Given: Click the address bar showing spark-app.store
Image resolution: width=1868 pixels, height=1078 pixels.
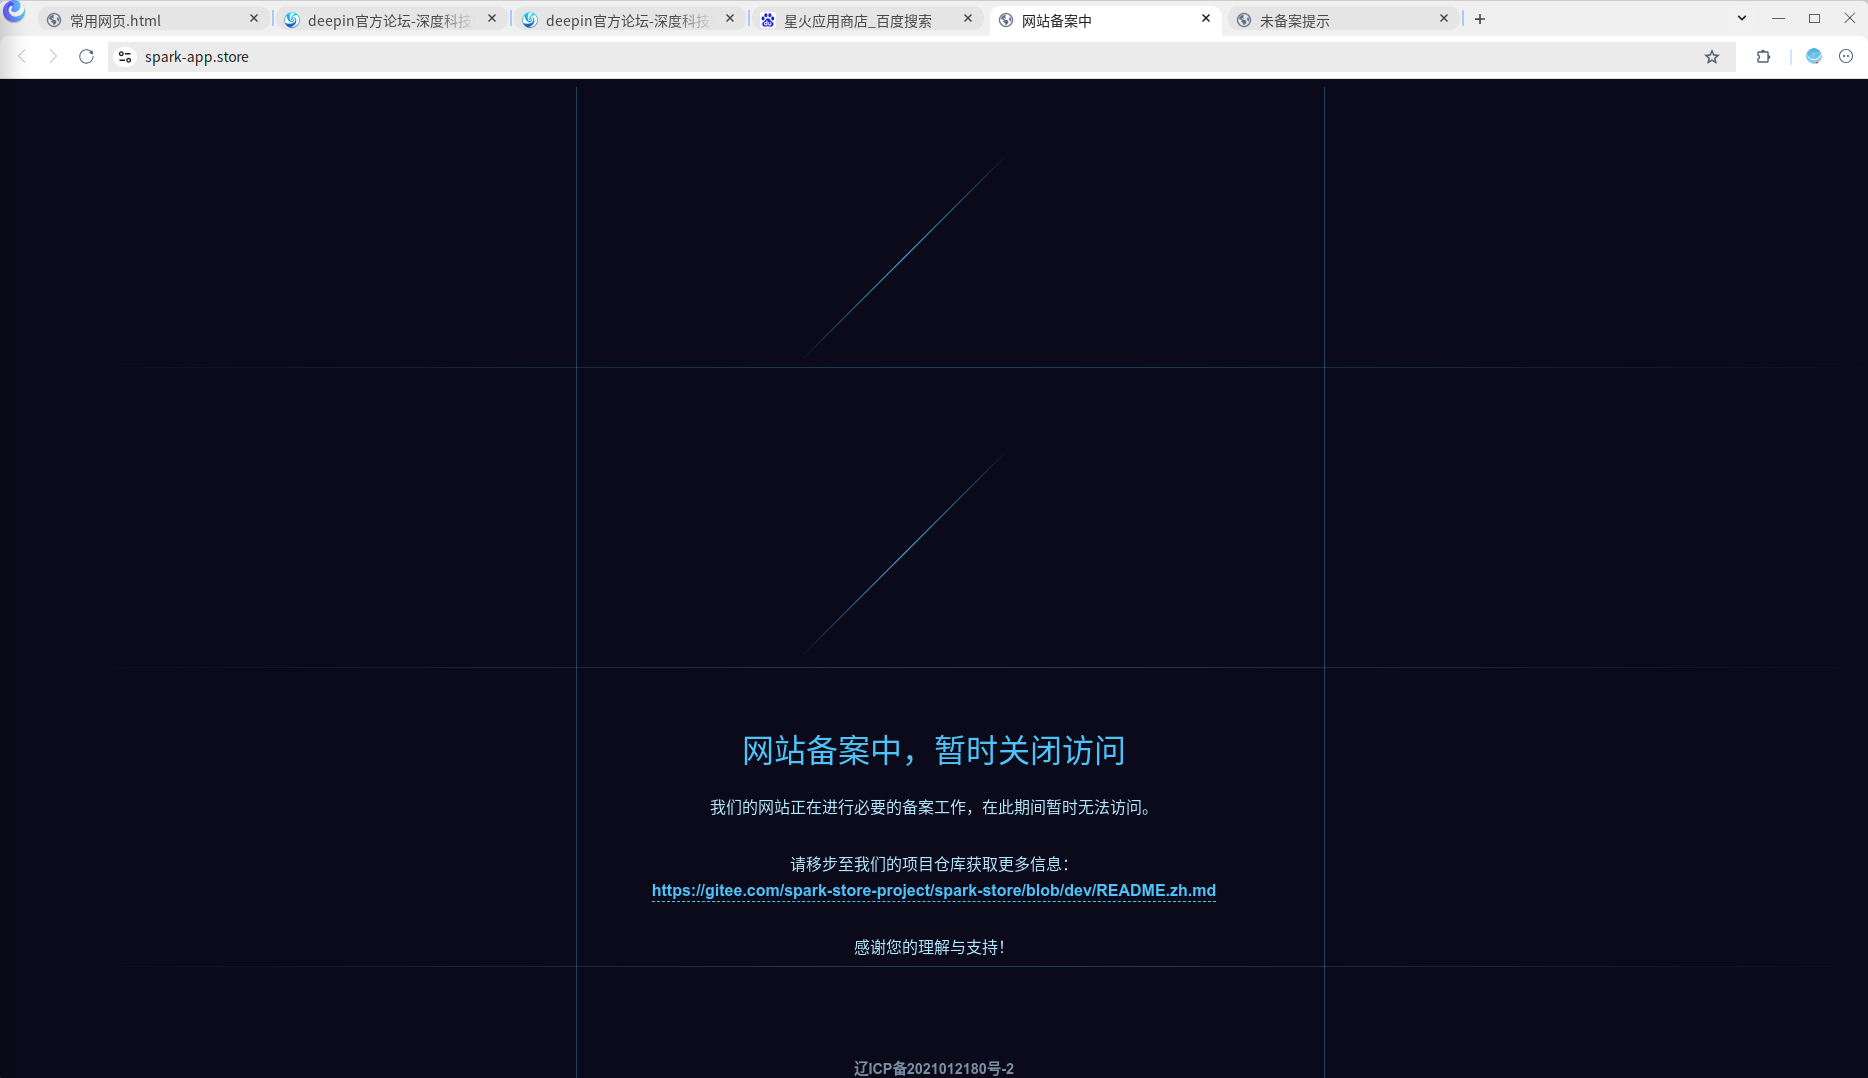Looking at the screenshot, I should [x=920, y=57].
